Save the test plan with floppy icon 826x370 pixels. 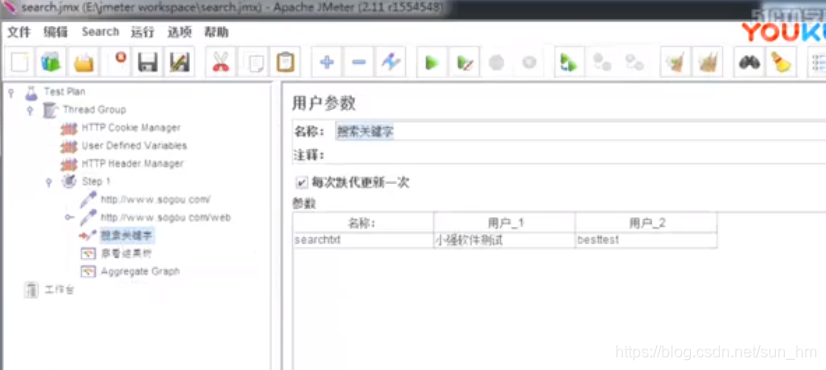(148, 63)
